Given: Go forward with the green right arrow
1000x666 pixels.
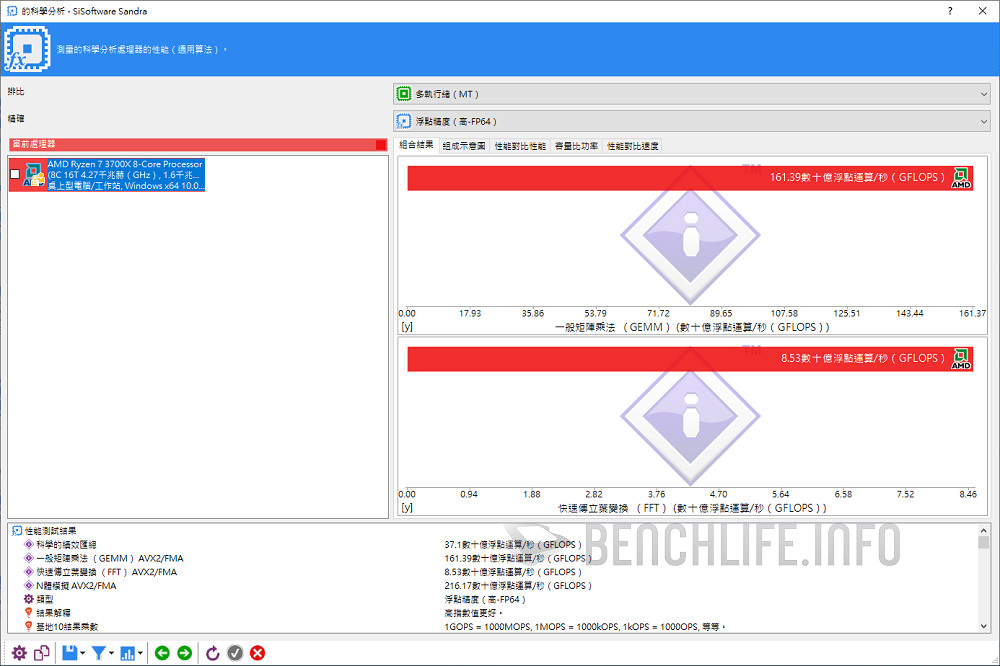Looking at the screenshot, I should tap(185, 653).
